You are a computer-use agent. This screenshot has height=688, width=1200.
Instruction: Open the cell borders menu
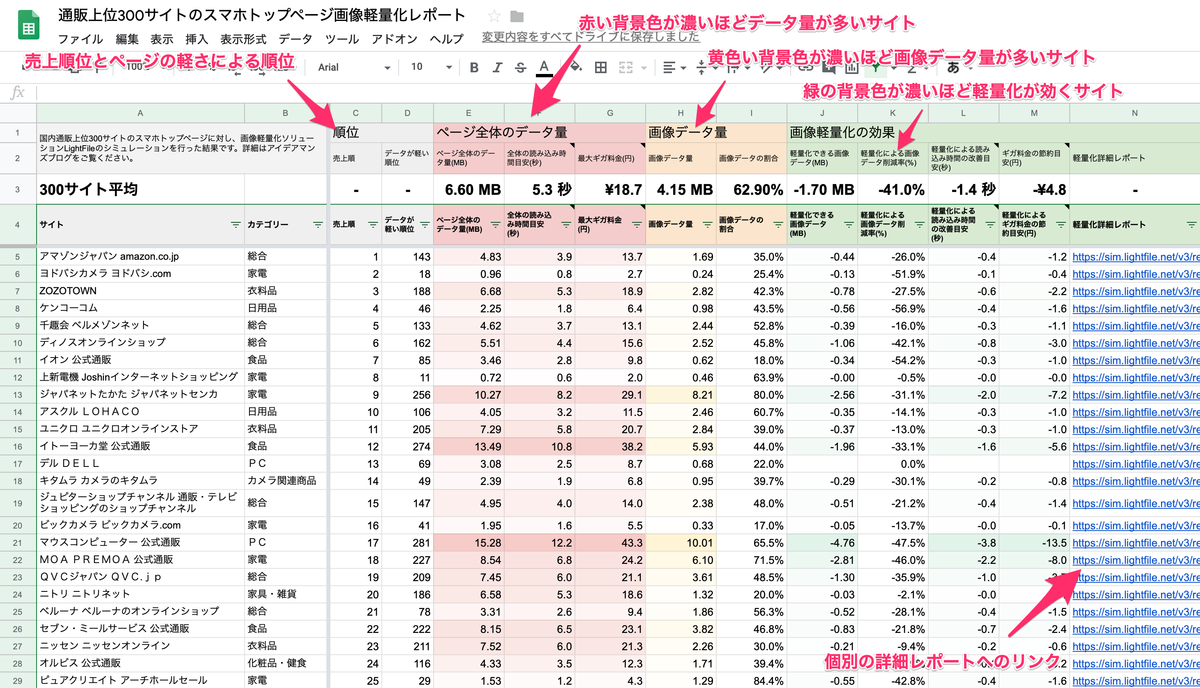600,68
